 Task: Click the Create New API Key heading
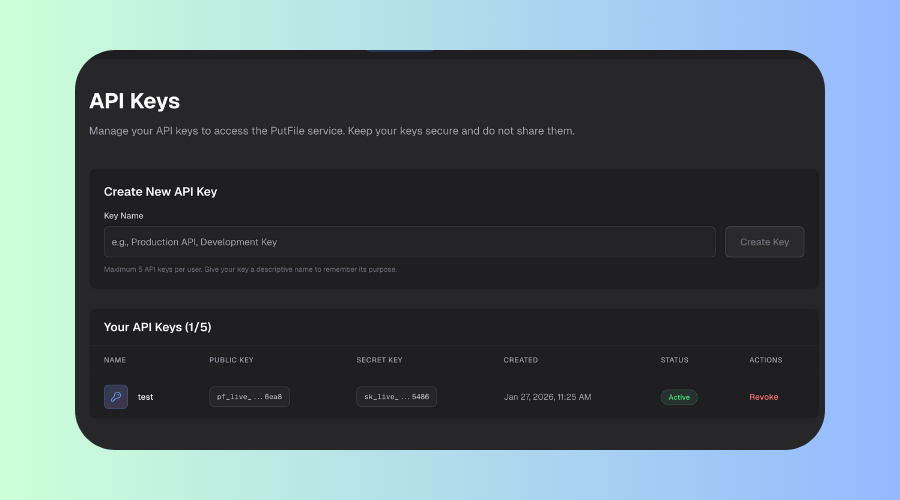pyautogui.click(x=160, y=192)
